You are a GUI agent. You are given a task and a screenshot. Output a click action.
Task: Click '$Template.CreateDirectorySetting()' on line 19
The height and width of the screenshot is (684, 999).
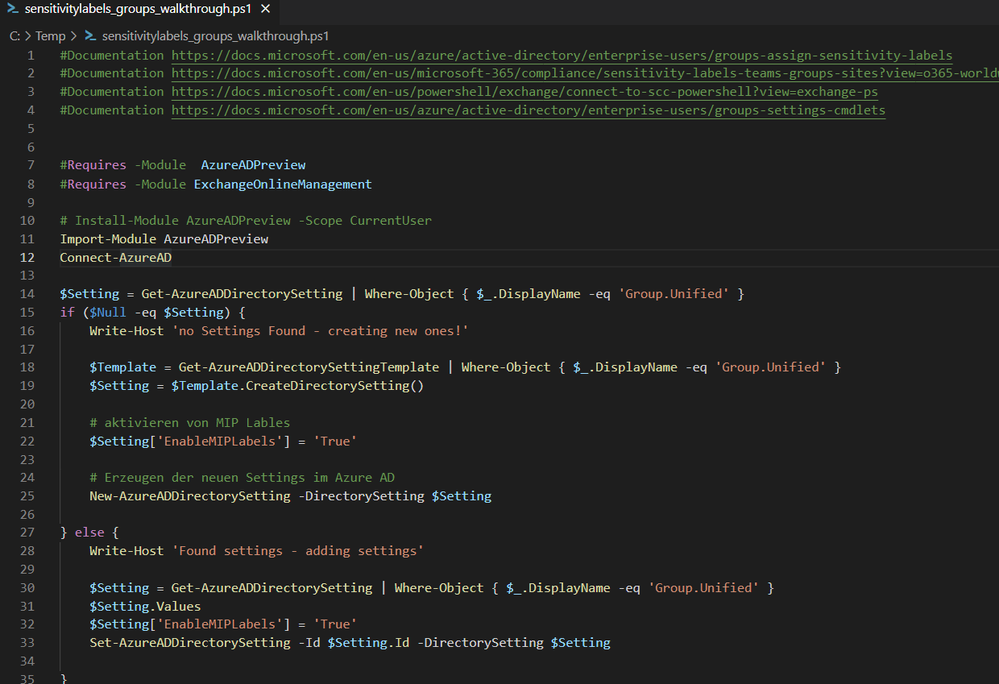[x=297, y=385]
